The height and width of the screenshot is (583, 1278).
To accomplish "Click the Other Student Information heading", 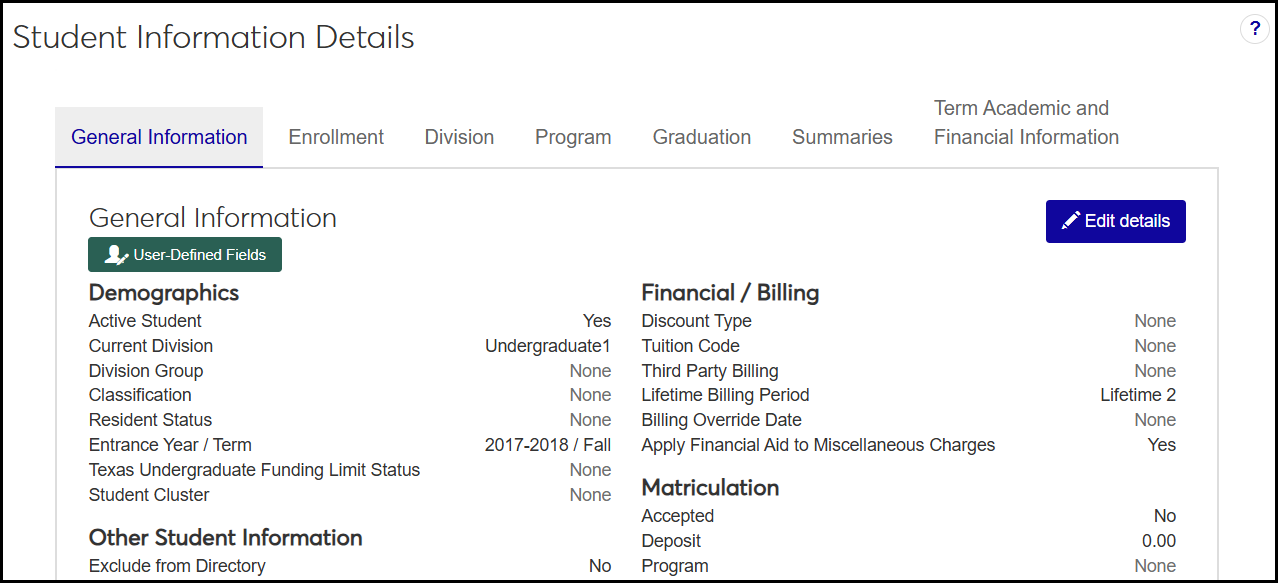I will pos(225,538).
